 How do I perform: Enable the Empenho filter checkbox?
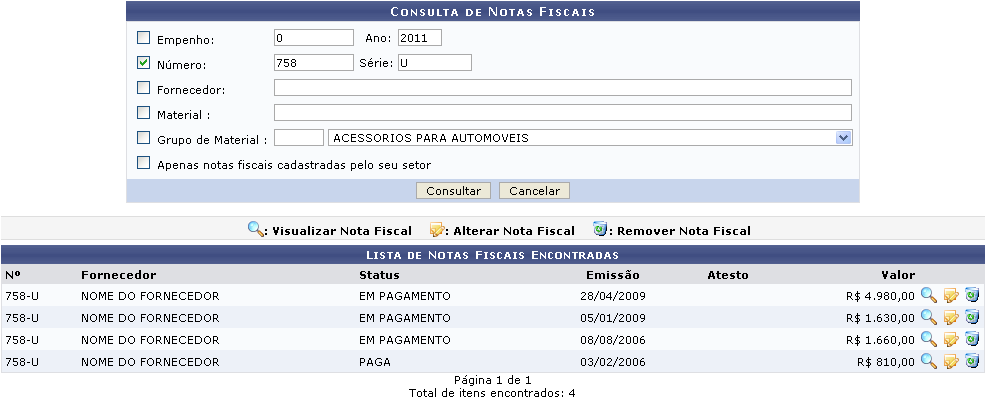coord(143,38)
